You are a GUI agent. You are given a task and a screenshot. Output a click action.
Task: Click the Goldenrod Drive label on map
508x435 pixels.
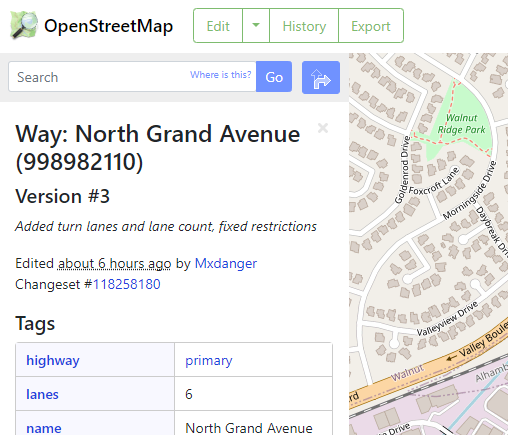pos(402,169)
